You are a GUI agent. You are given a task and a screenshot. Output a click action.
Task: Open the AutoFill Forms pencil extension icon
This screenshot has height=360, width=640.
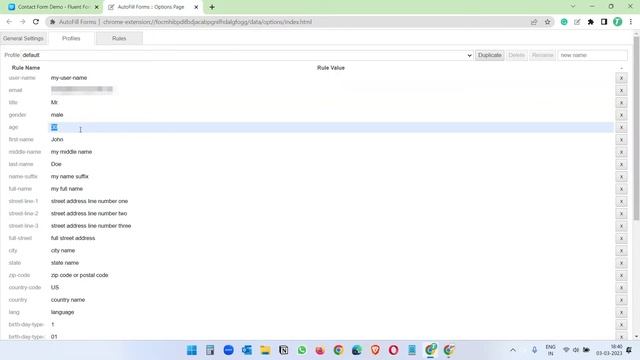tap(577, 22)
